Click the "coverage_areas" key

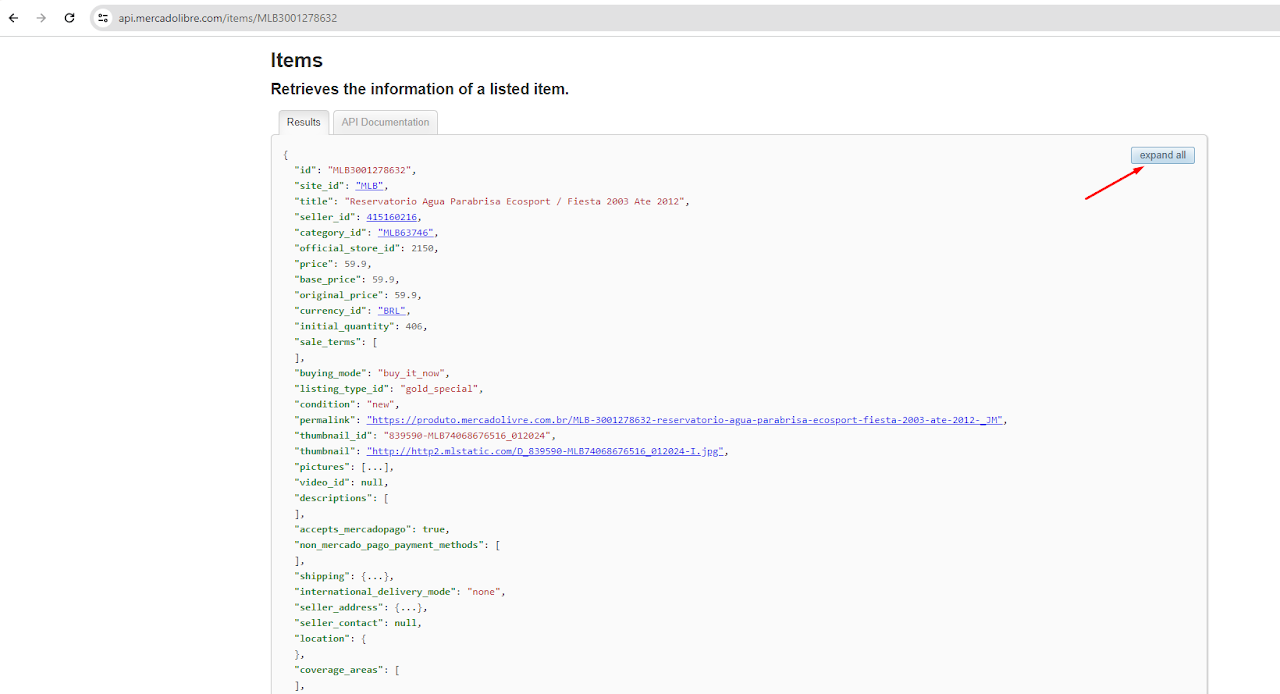coord(338,670)
